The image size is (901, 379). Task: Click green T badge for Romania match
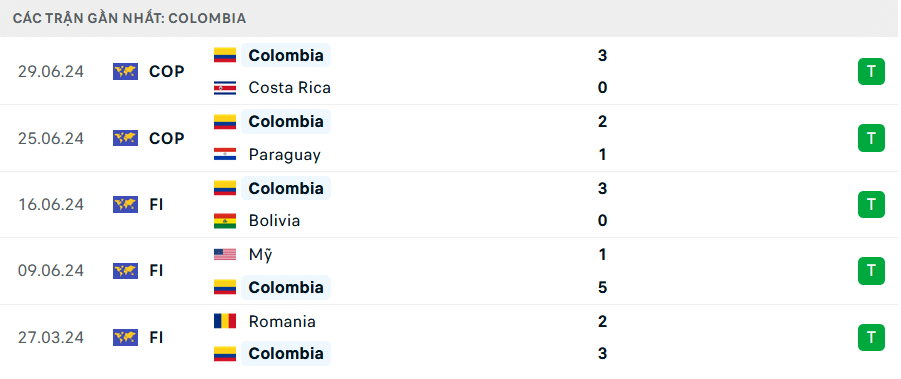point(871,337)
